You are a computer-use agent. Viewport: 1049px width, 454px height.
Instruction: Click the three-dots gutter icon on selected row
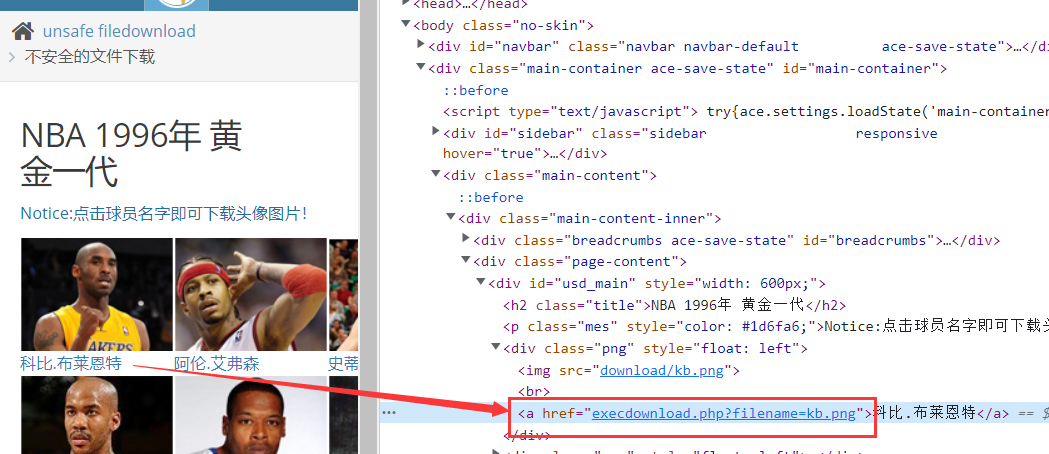coord(389,413)
